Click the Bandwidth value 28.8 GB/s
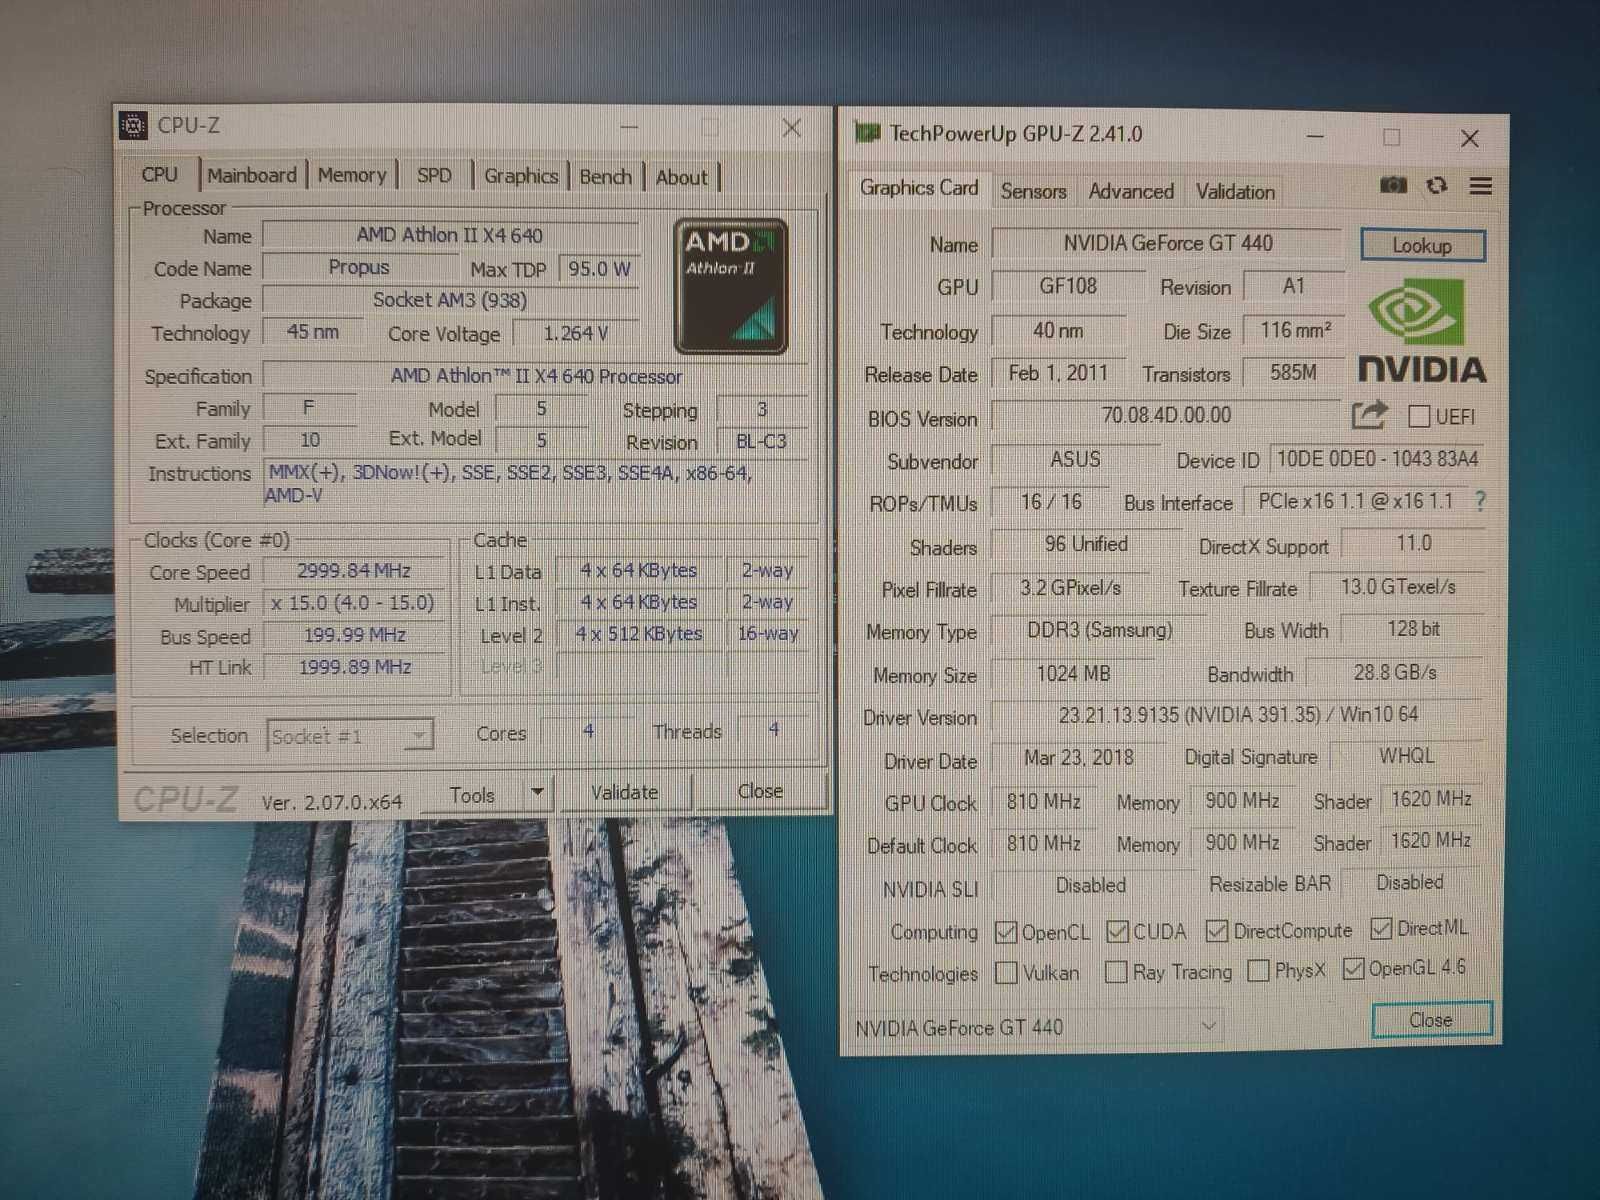The image size is (1600, 1200). 1395,672
